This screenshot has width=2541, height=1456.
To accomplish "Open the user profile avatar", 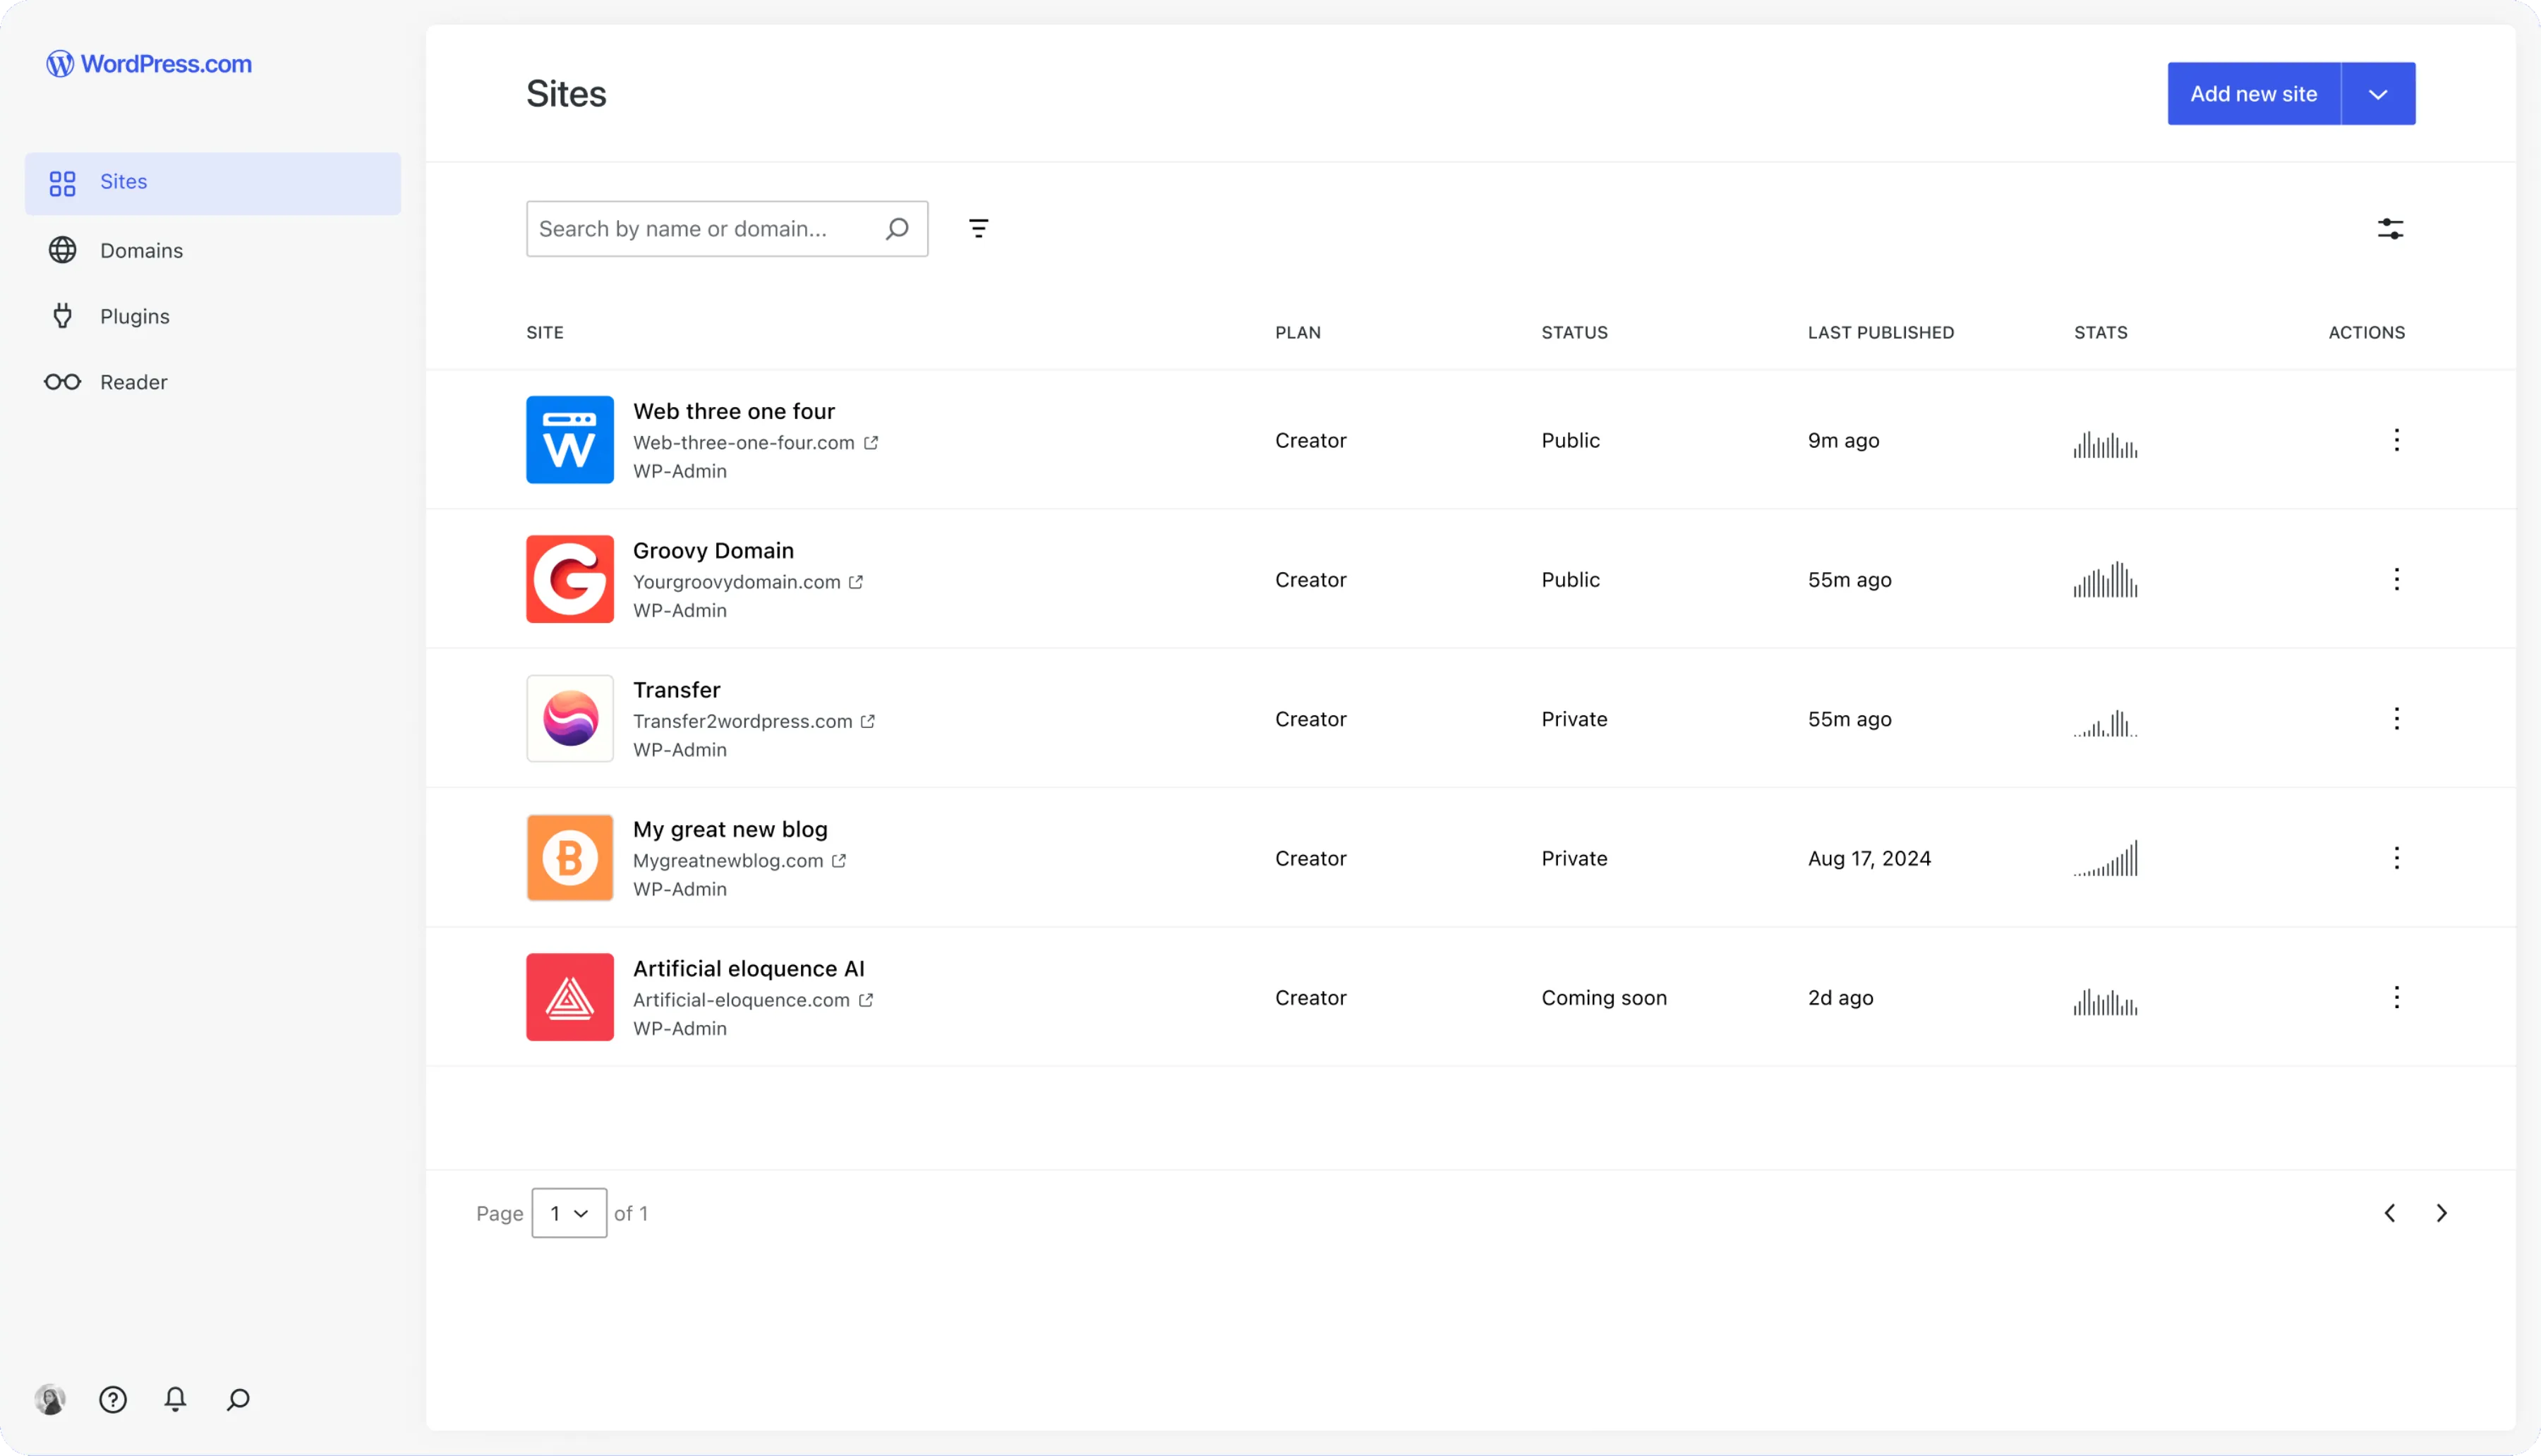I will pos(50,1399).
